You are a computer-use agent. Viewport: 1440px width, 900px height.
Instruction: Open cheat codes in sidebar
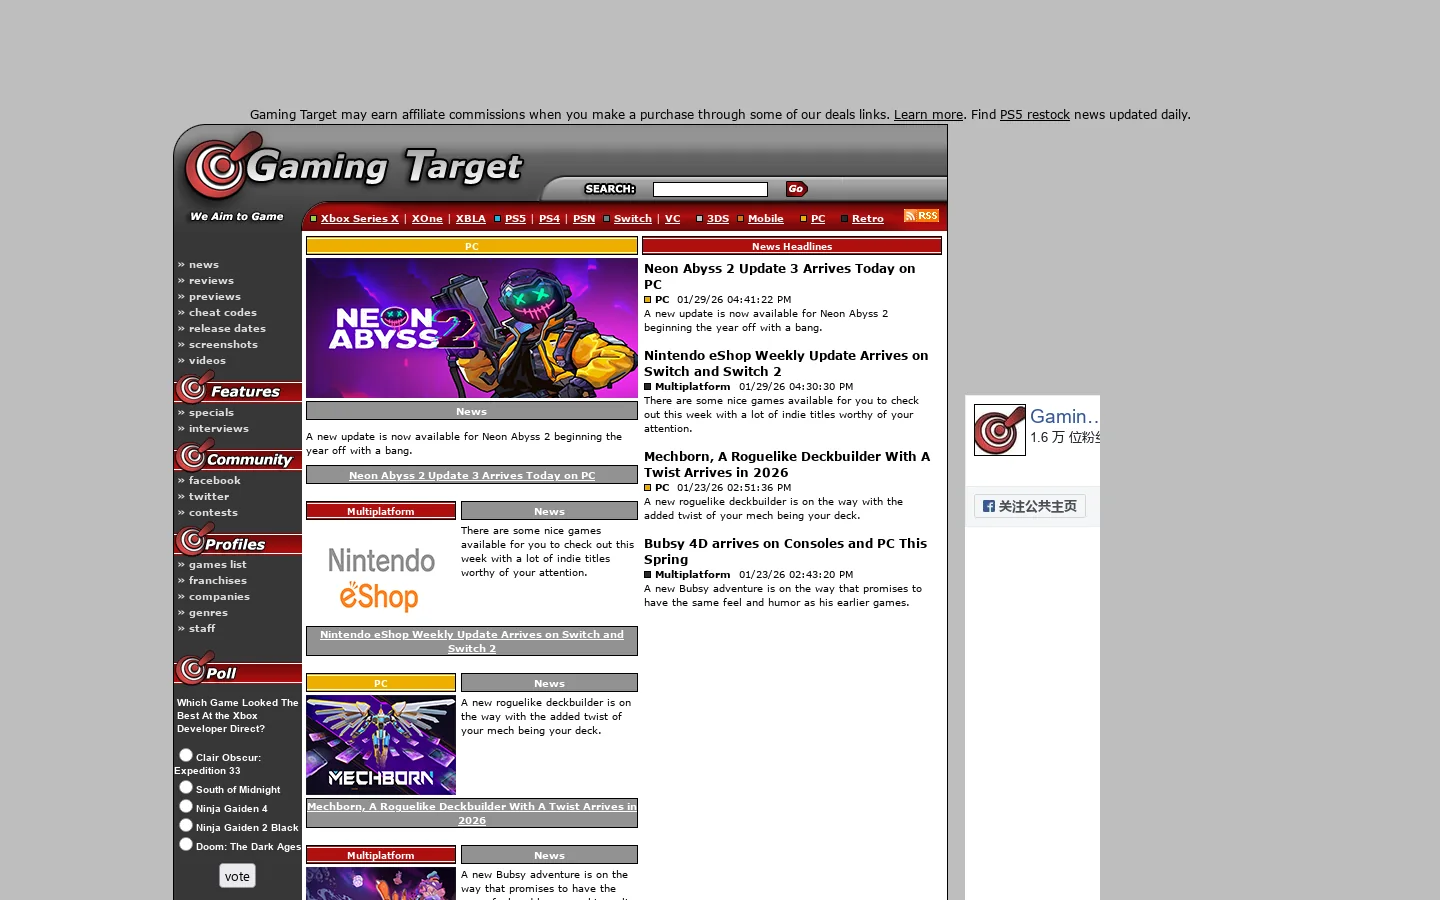[x=223, y=312]
